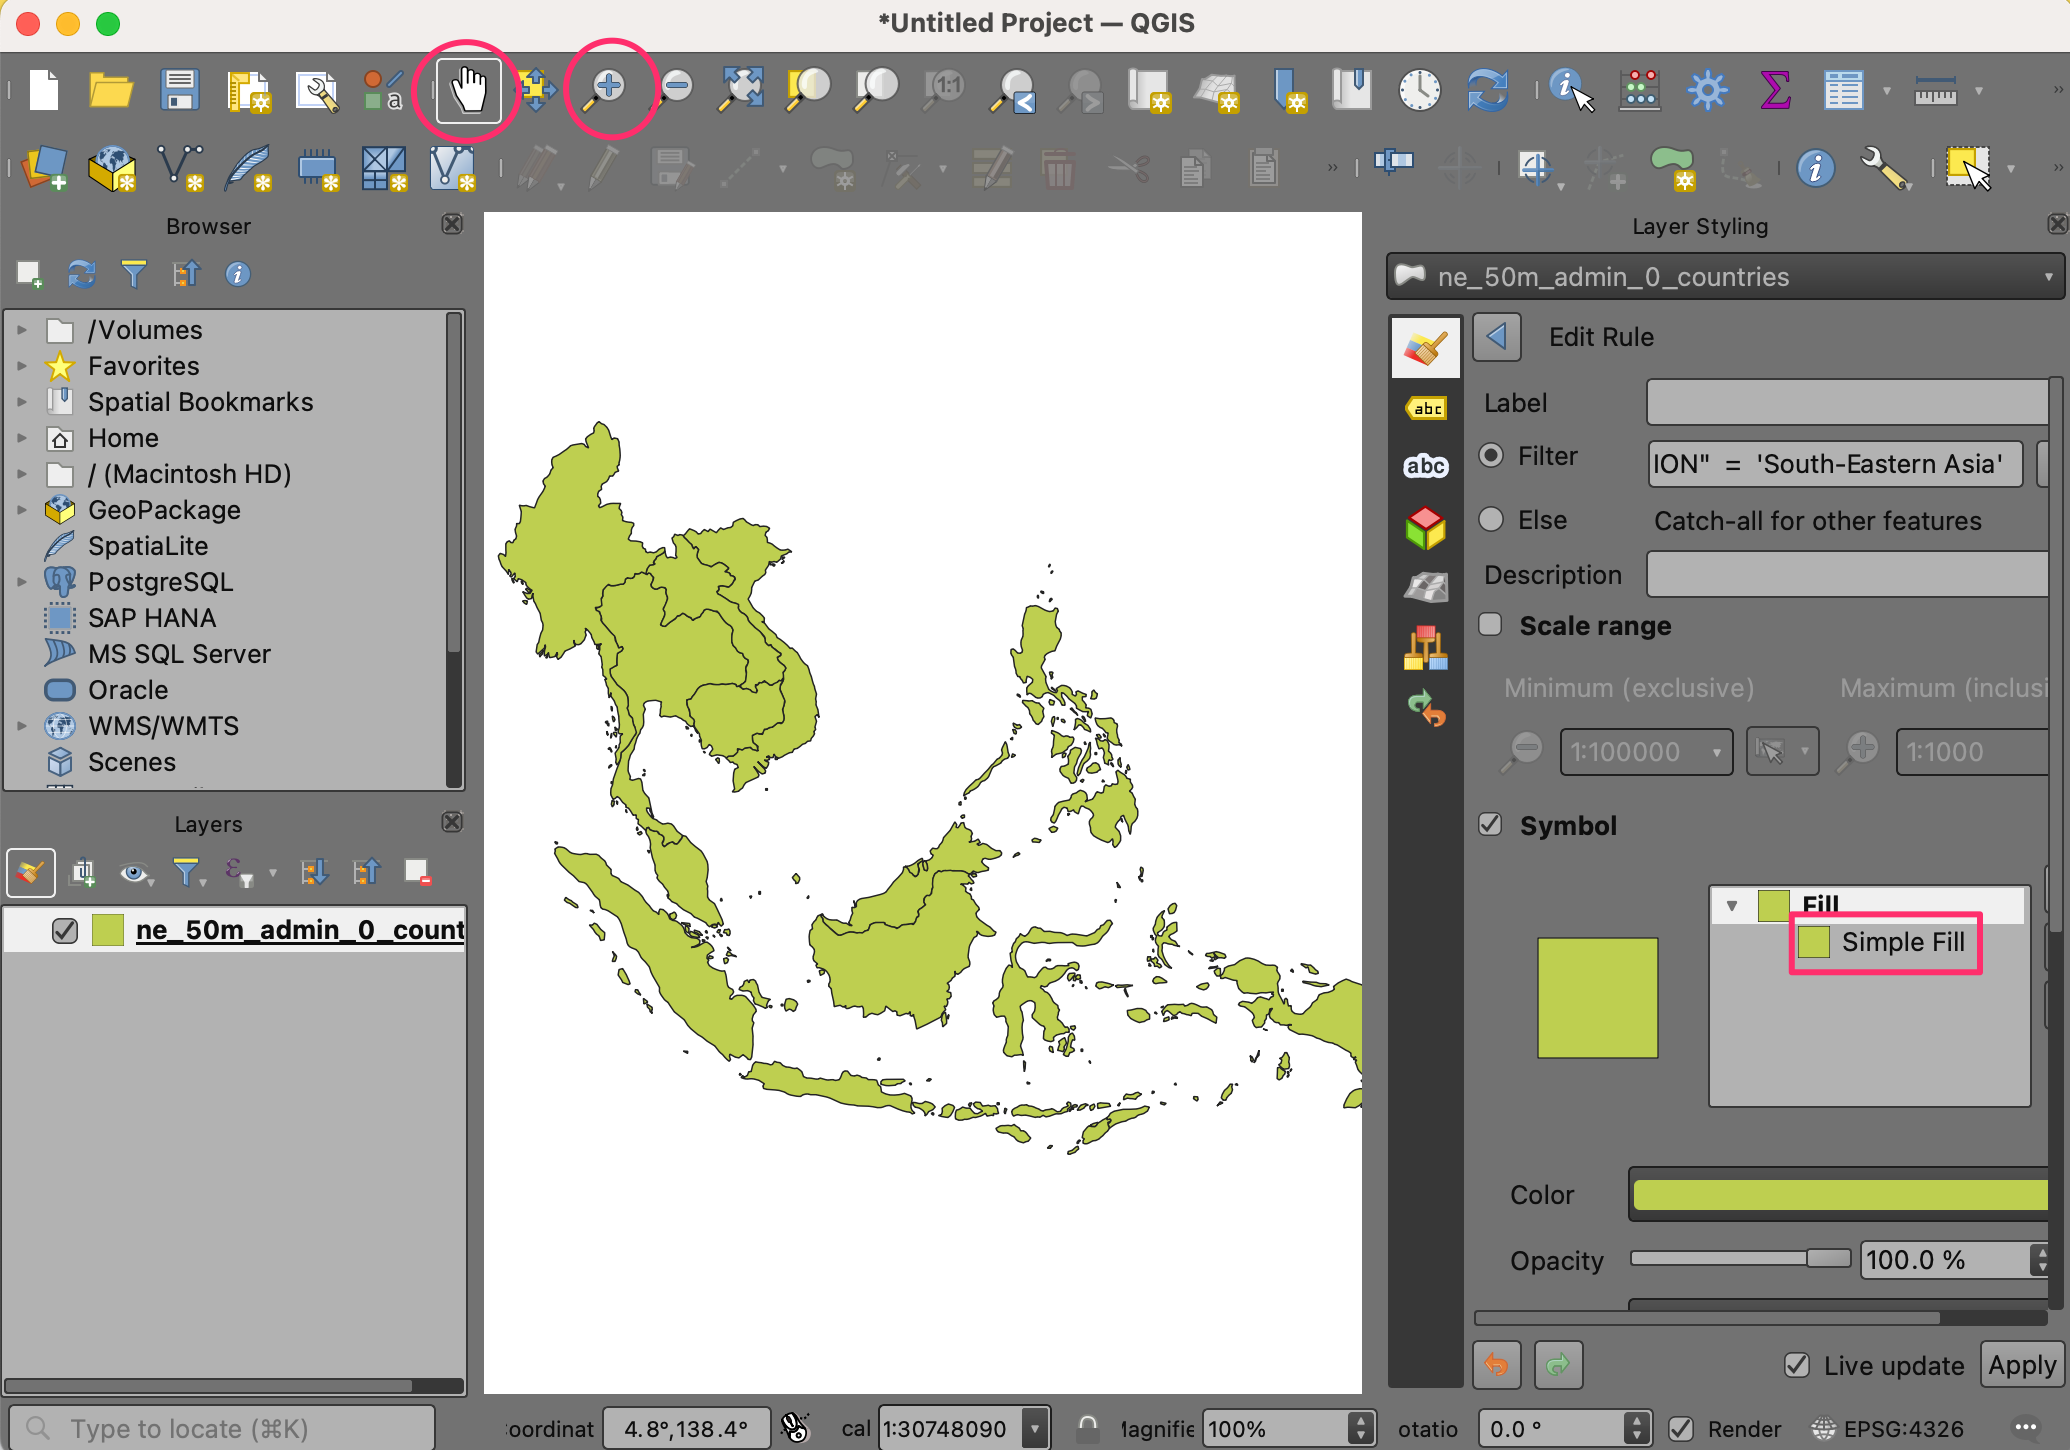
Task: Collapse the Fill symbol tree node
Action: [x=1731, y=905]
